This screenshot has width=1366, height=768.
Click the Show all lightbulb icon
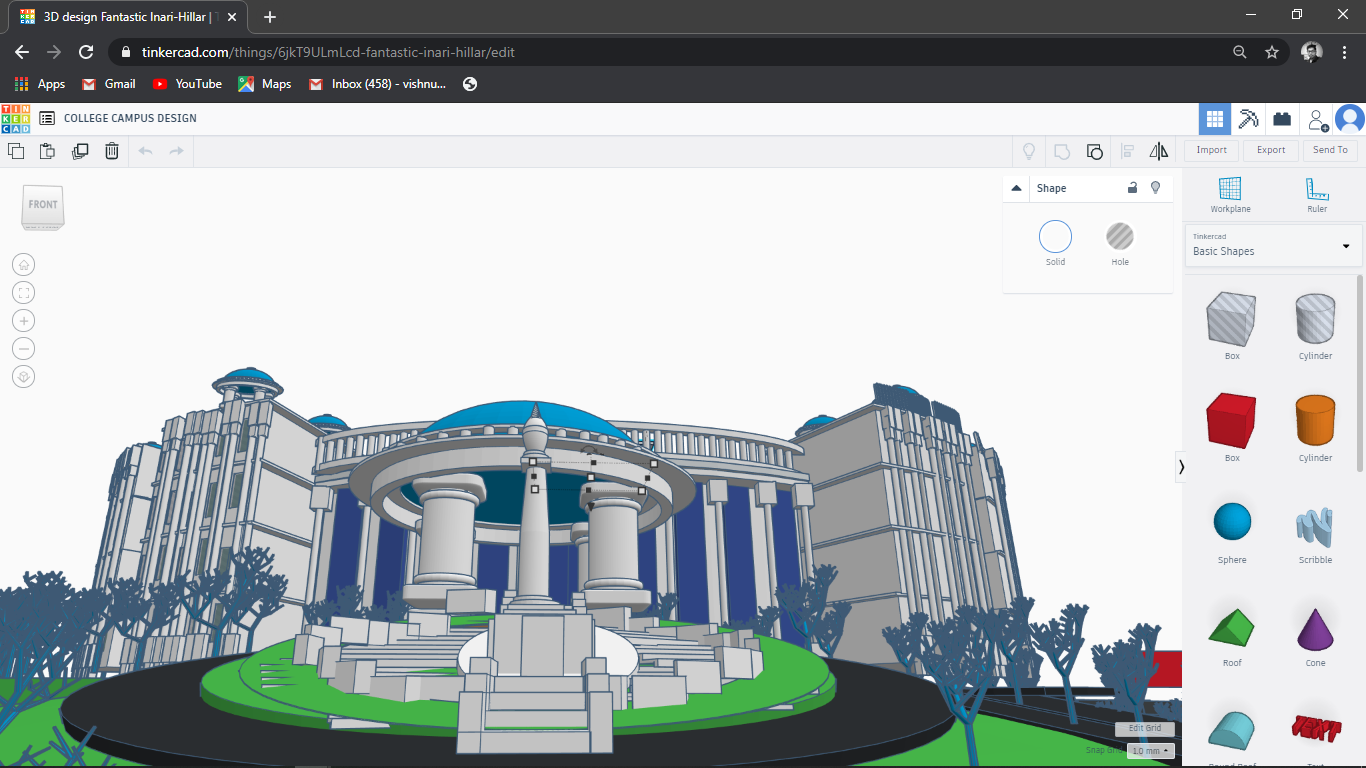[1028, 151]
